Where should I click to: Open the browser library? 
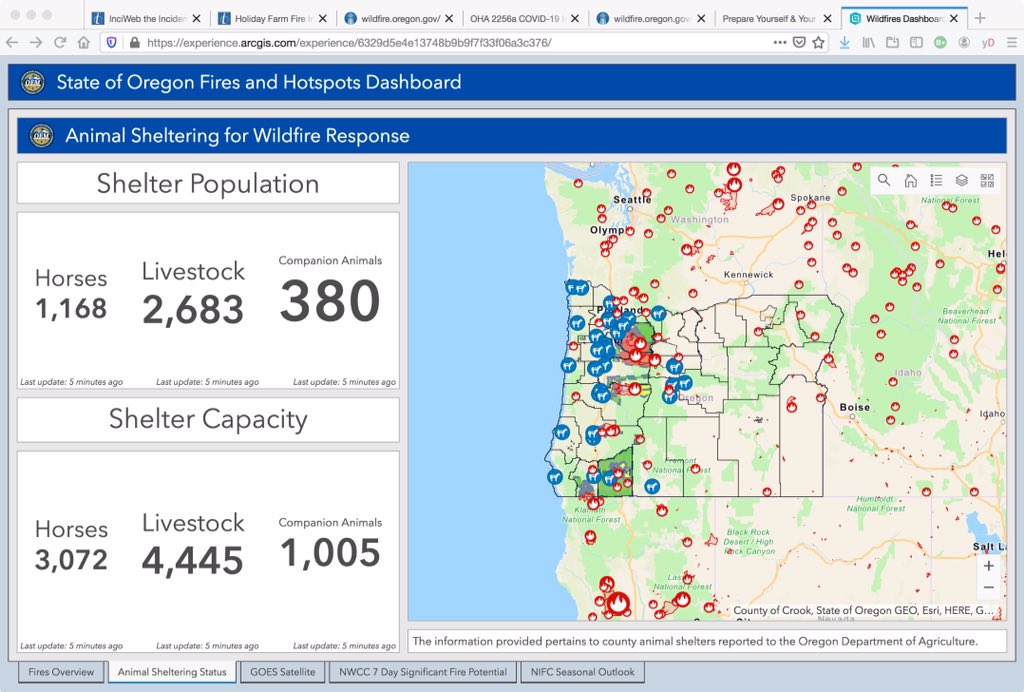pyautogui.click(x=869, y=42)
